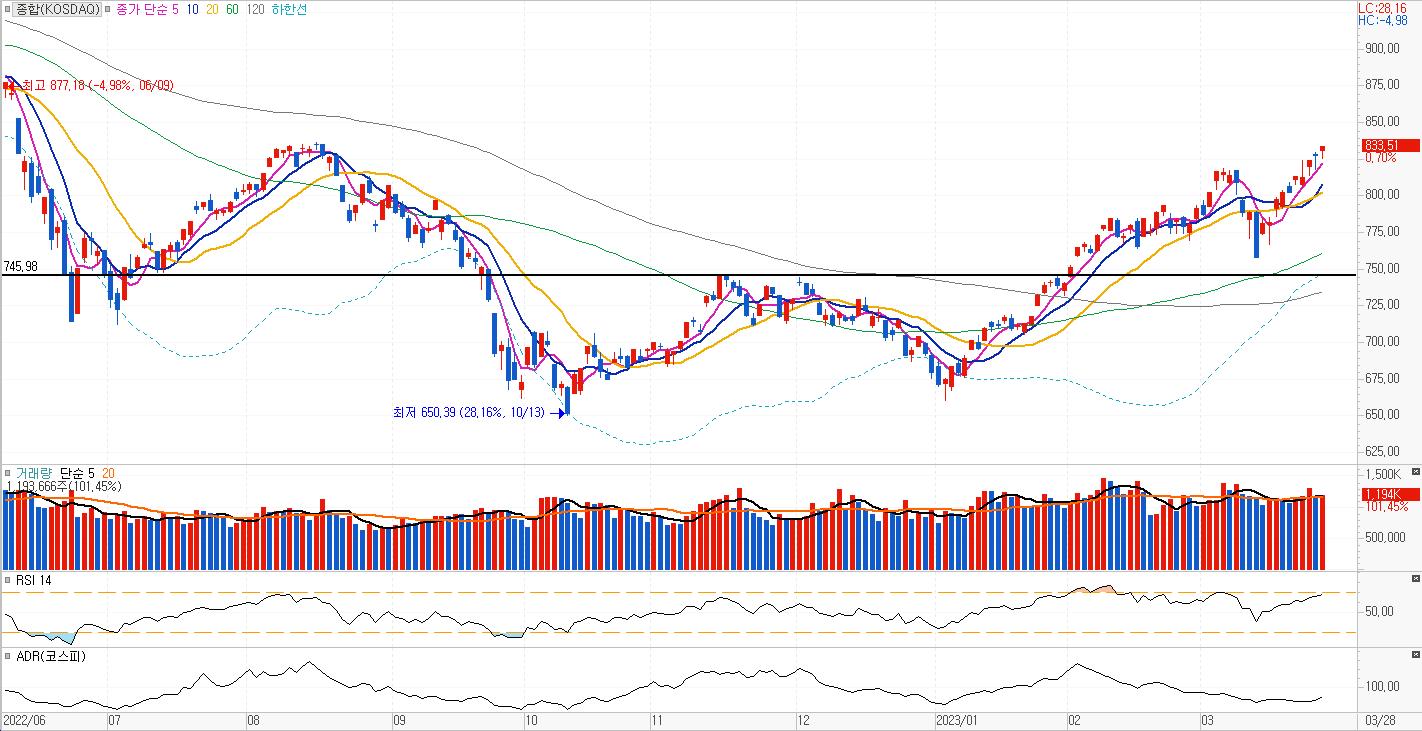Select the gray 120-day moving average label
The width and height of the screenshot is (1422, 731).
255,9
